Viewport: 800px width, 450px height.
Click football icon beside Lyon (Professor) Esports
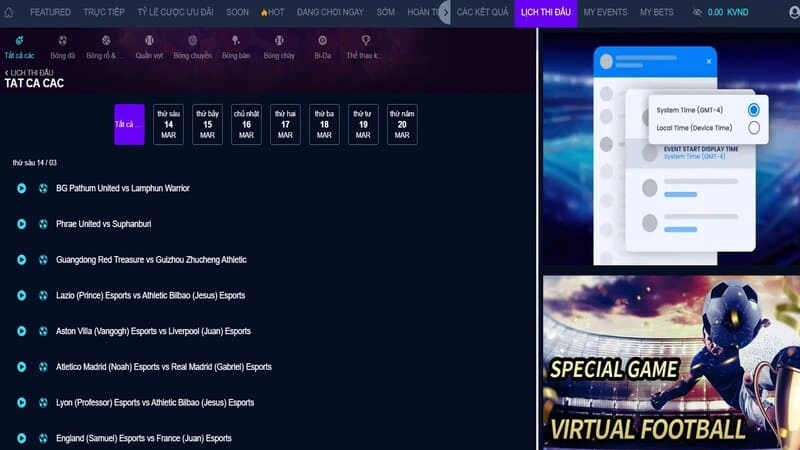(x=43, y=403)
